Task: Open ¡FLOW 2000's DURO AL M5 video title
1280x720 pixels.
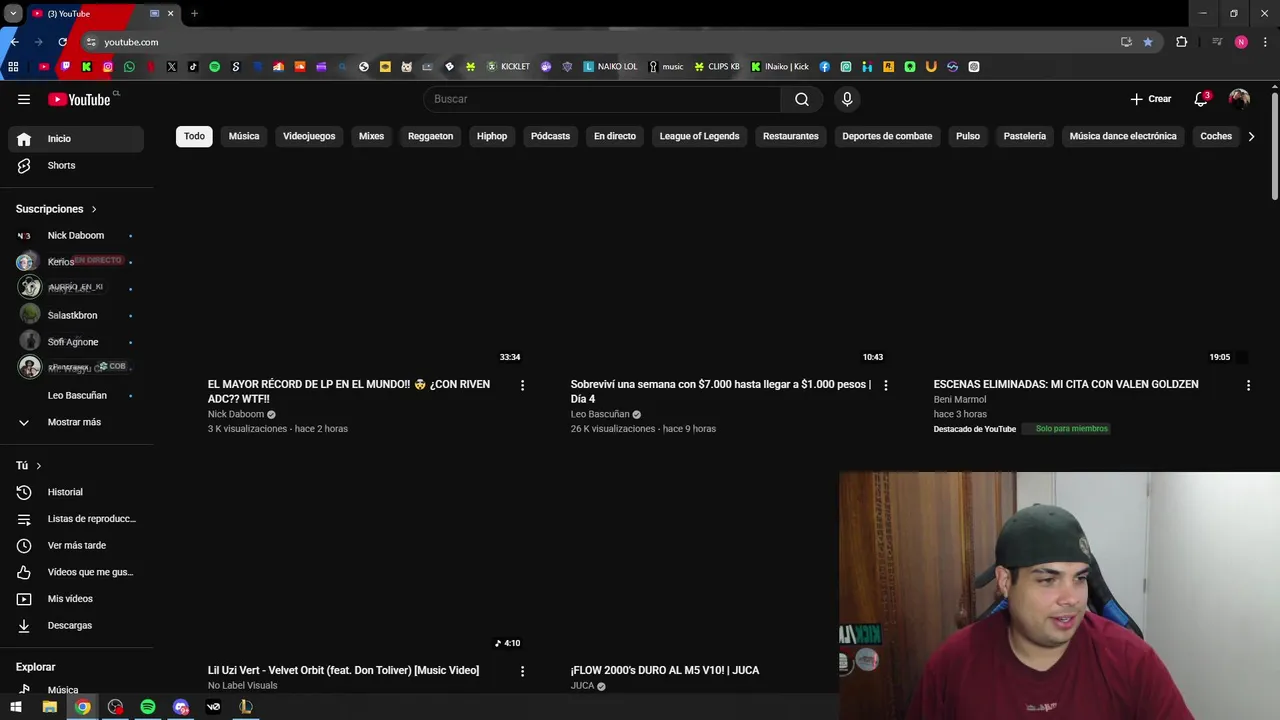Action: (x=665, y=671)
